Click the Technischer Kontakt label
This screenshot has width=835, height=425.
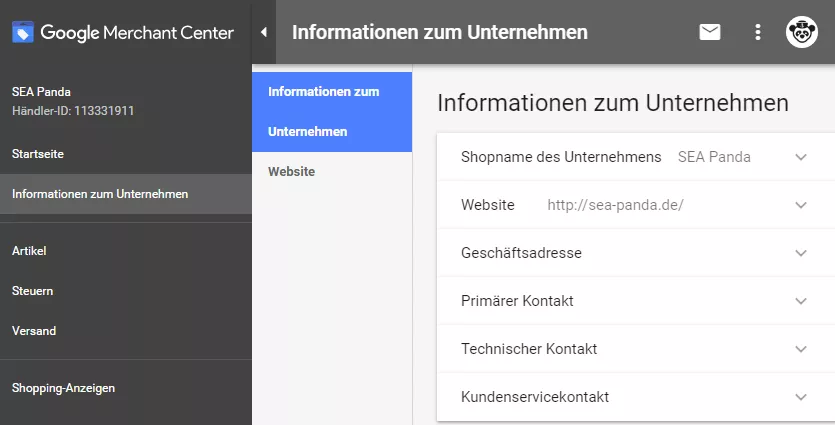pos(529,349)
